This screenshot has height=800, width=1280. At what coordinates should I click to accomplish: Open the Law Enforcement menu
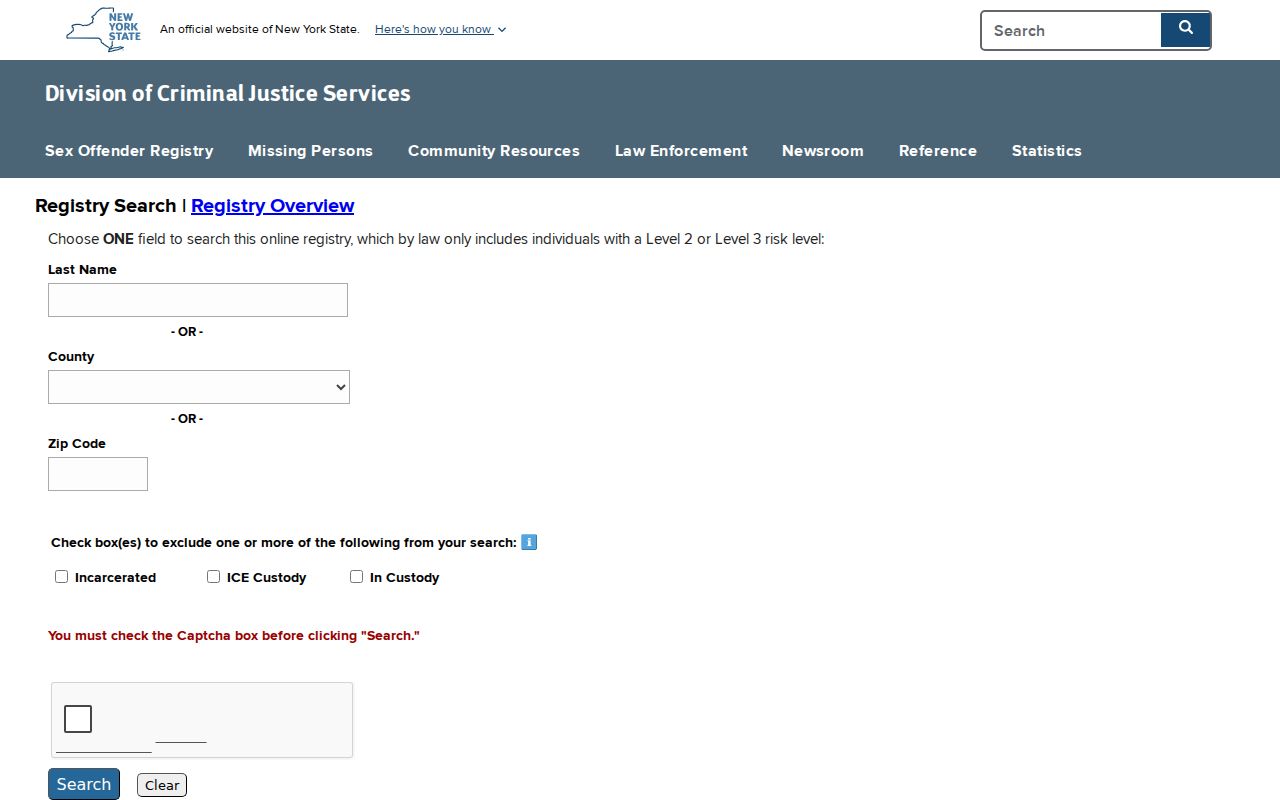pos(681,151)
